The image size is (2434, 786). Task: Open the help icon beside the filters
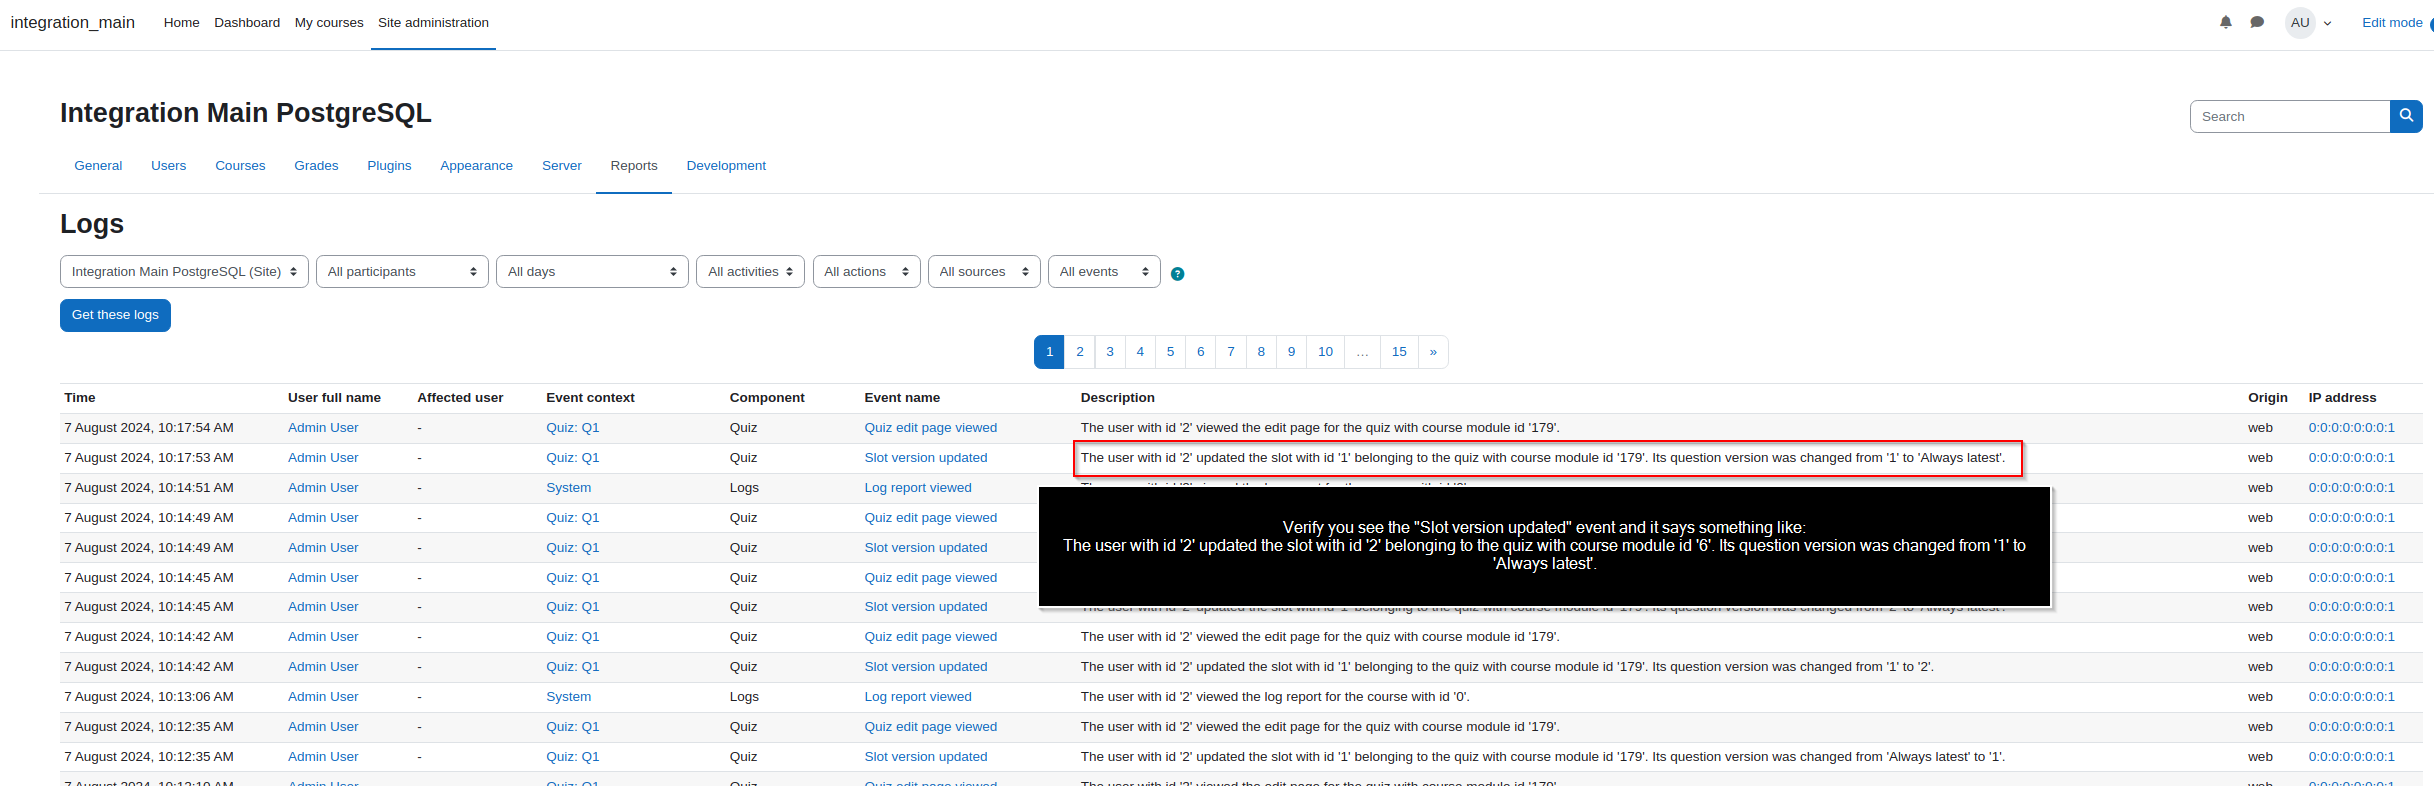[x=1177, y=273]
